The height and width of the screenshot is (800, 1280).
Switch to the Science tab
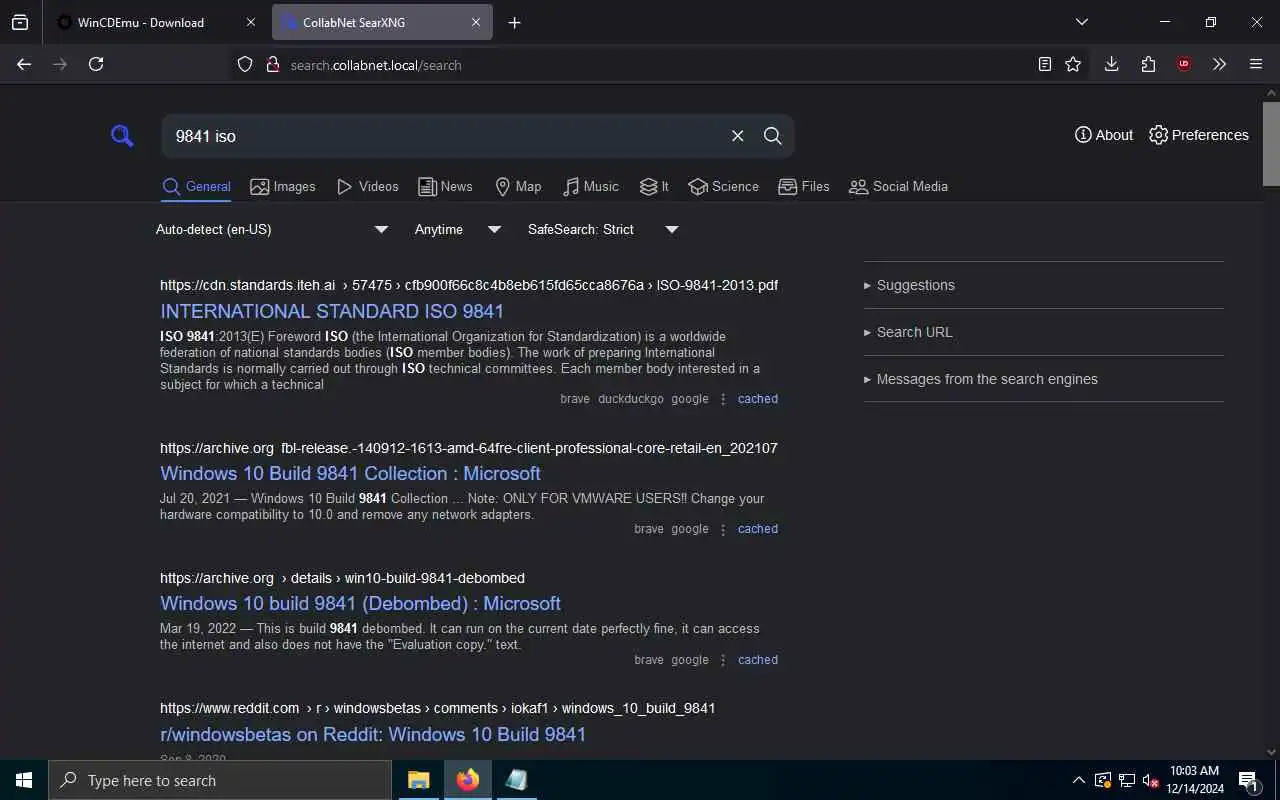pyautogui.click(x=723, y=187)
